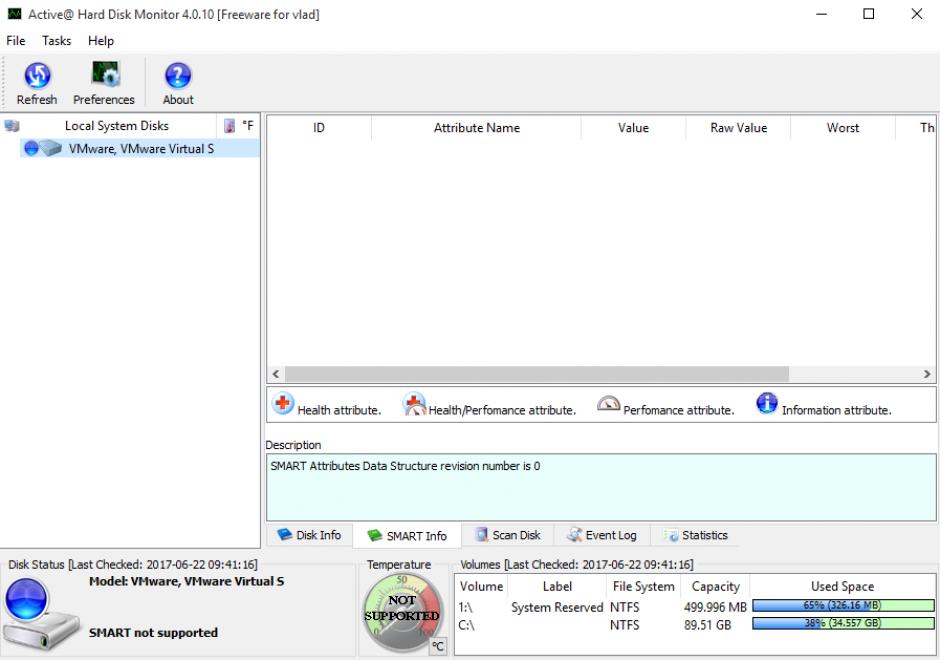Screen dimensions: 940x660
Task: Click the horizontal scrollbar thumb in attribute table
Action: (537, 374)
